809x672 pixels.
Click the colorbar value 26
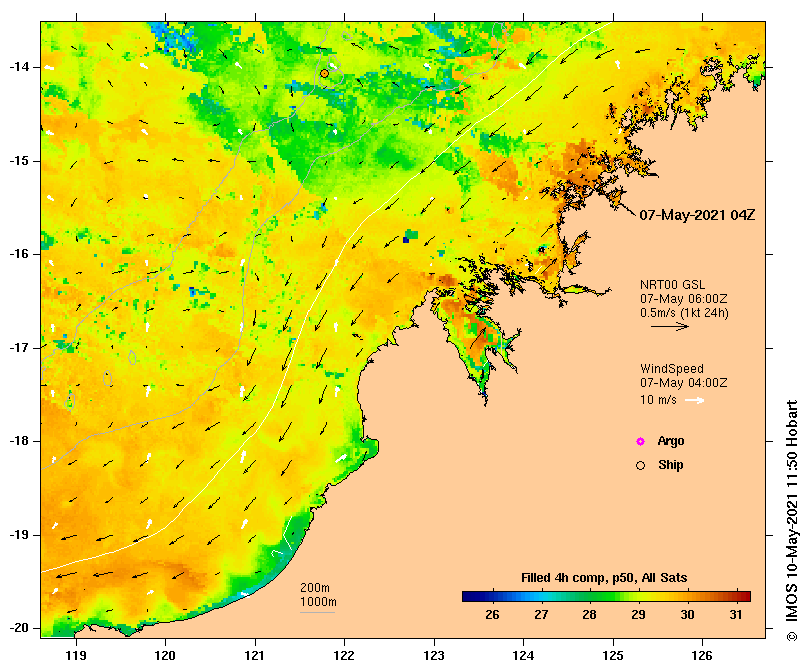[x=492, y=615]
